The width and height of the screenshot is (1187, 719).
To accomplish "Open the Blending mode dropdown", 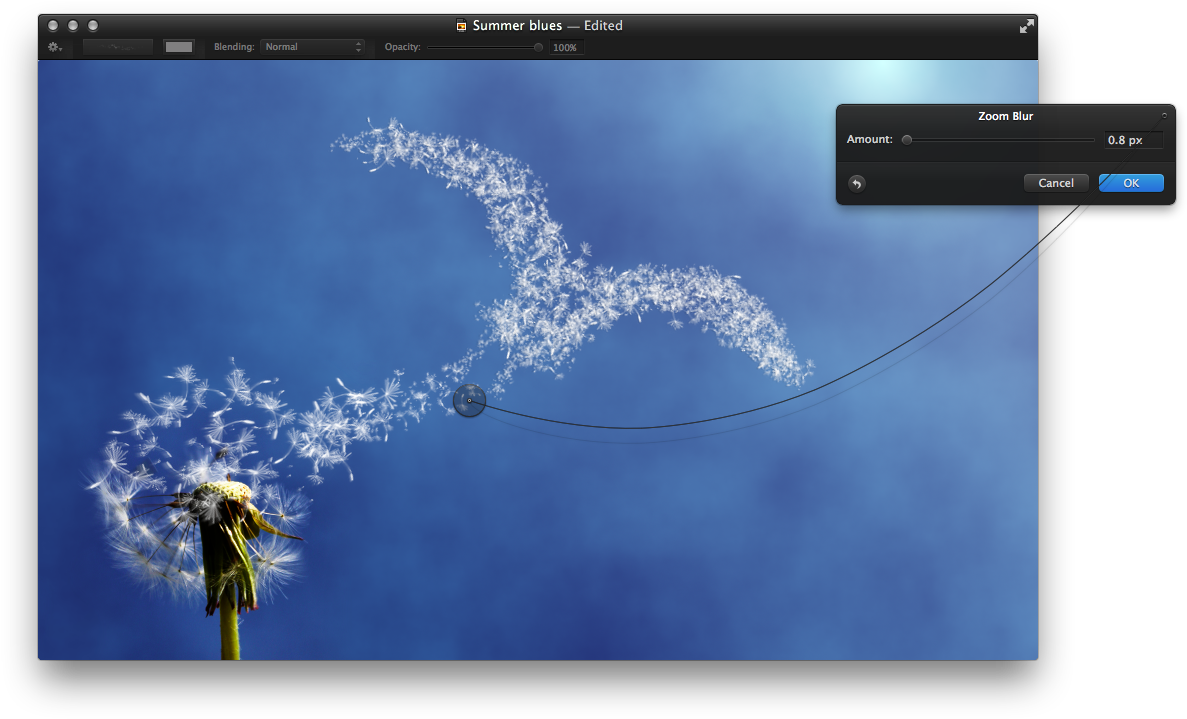I will point(313,47).
